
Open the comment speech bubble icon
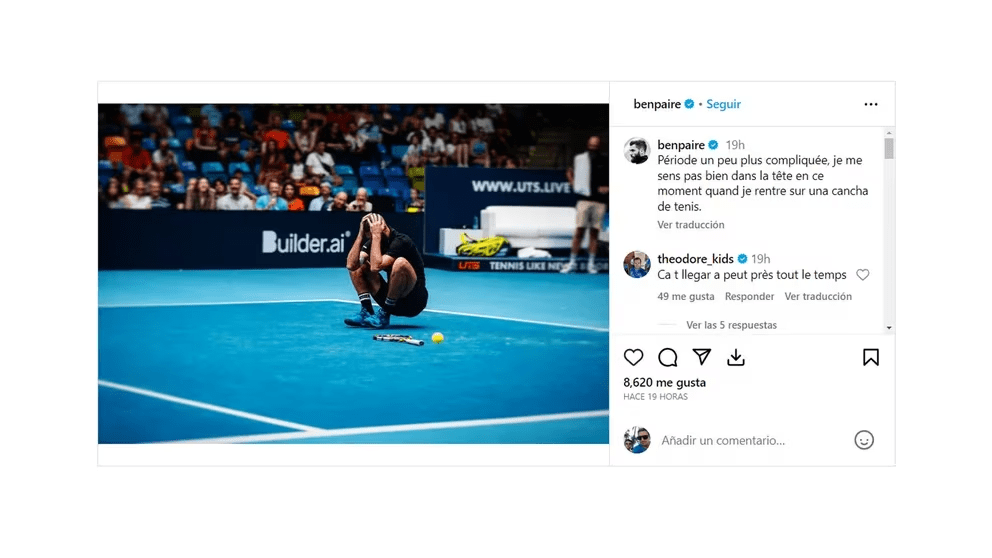(x=667, y=357)
